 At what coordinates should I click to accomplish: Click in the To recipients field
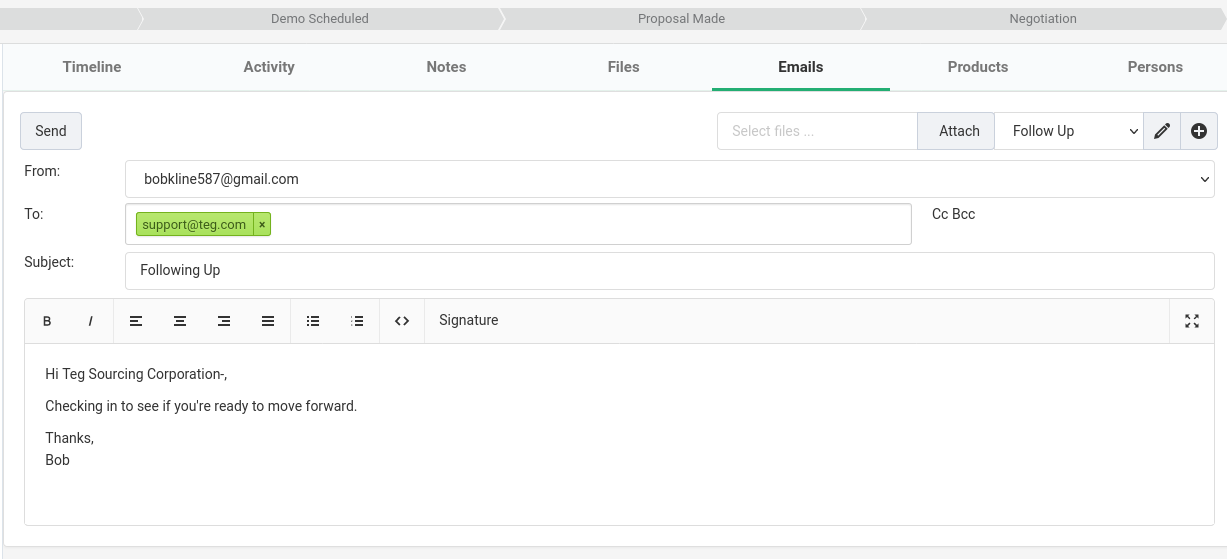518,224
